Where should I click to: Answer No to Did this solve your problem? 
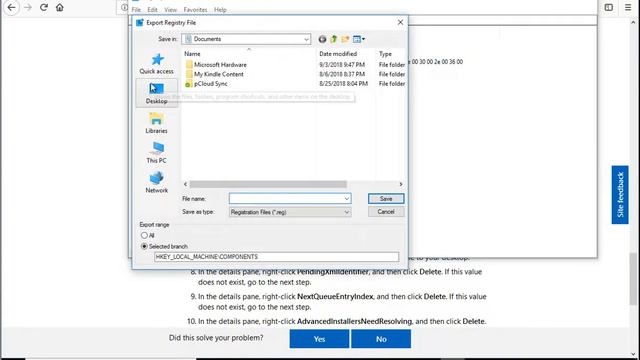coord(381,339)
